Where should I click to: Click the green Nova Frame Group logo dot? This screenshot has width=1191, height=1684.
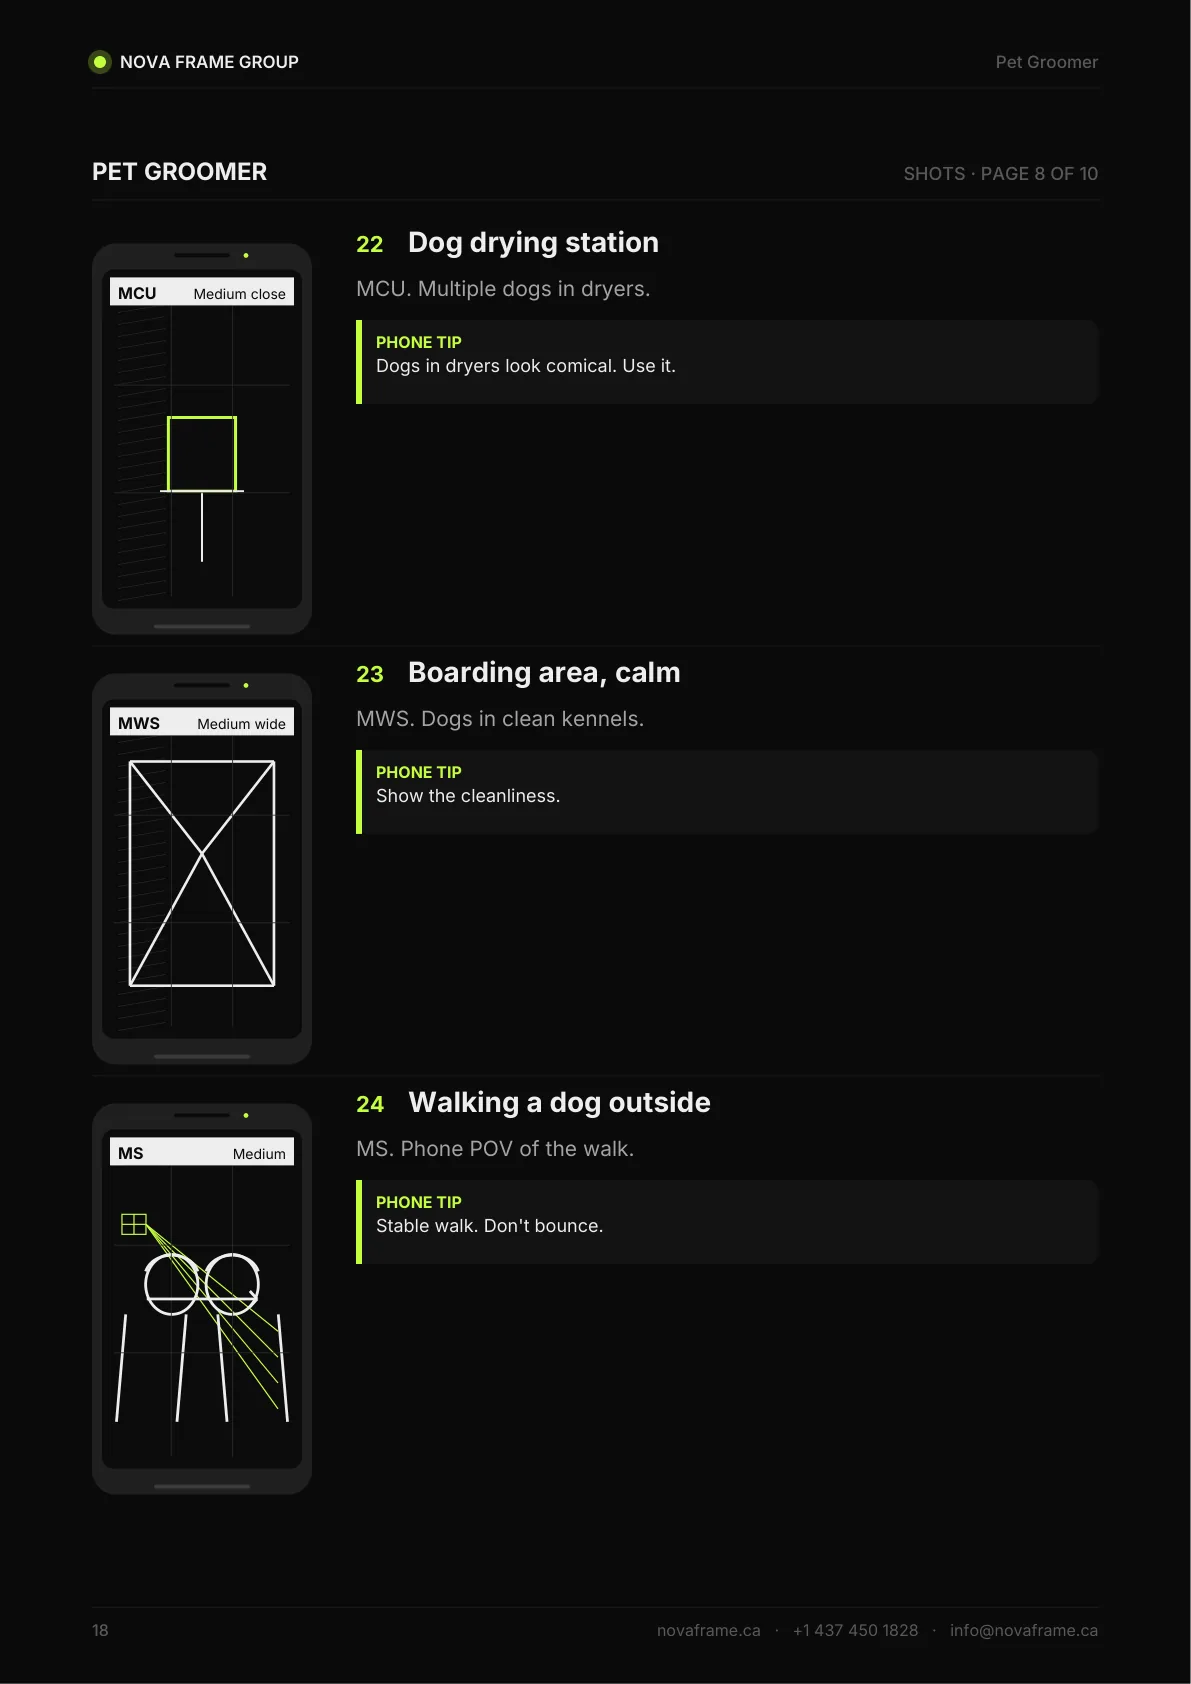tap(100, 62)
